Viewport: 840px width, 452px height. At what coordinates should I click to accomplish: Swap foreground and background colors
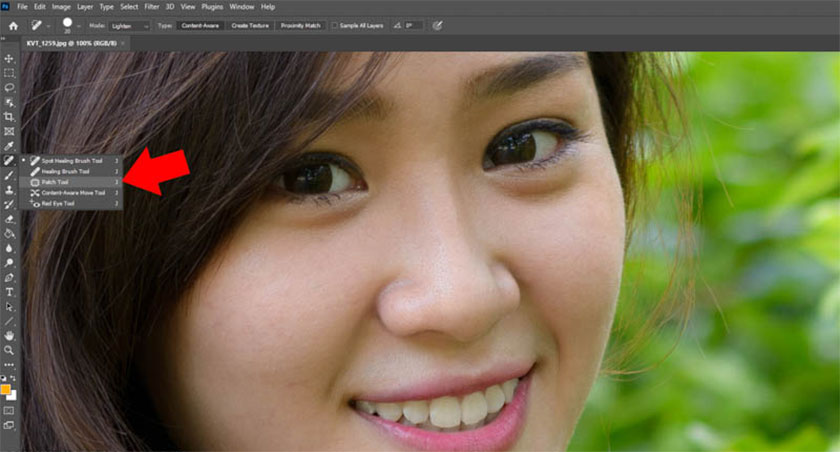pyautogui.click(x=13, y=378)
